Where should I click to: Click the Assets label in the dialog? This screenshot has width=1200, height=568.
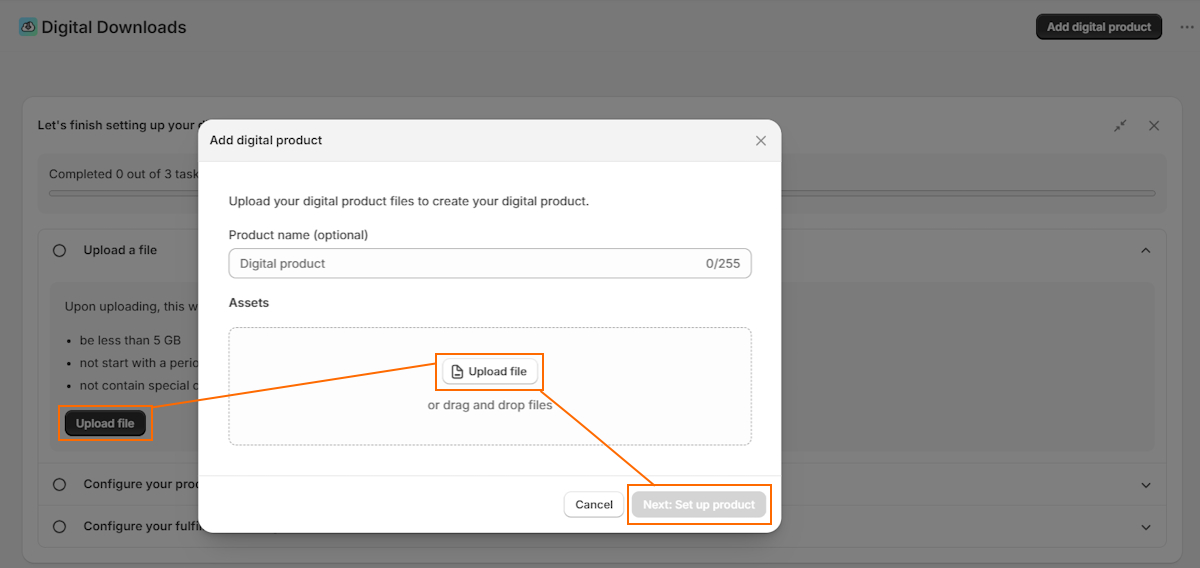point(249,302)
